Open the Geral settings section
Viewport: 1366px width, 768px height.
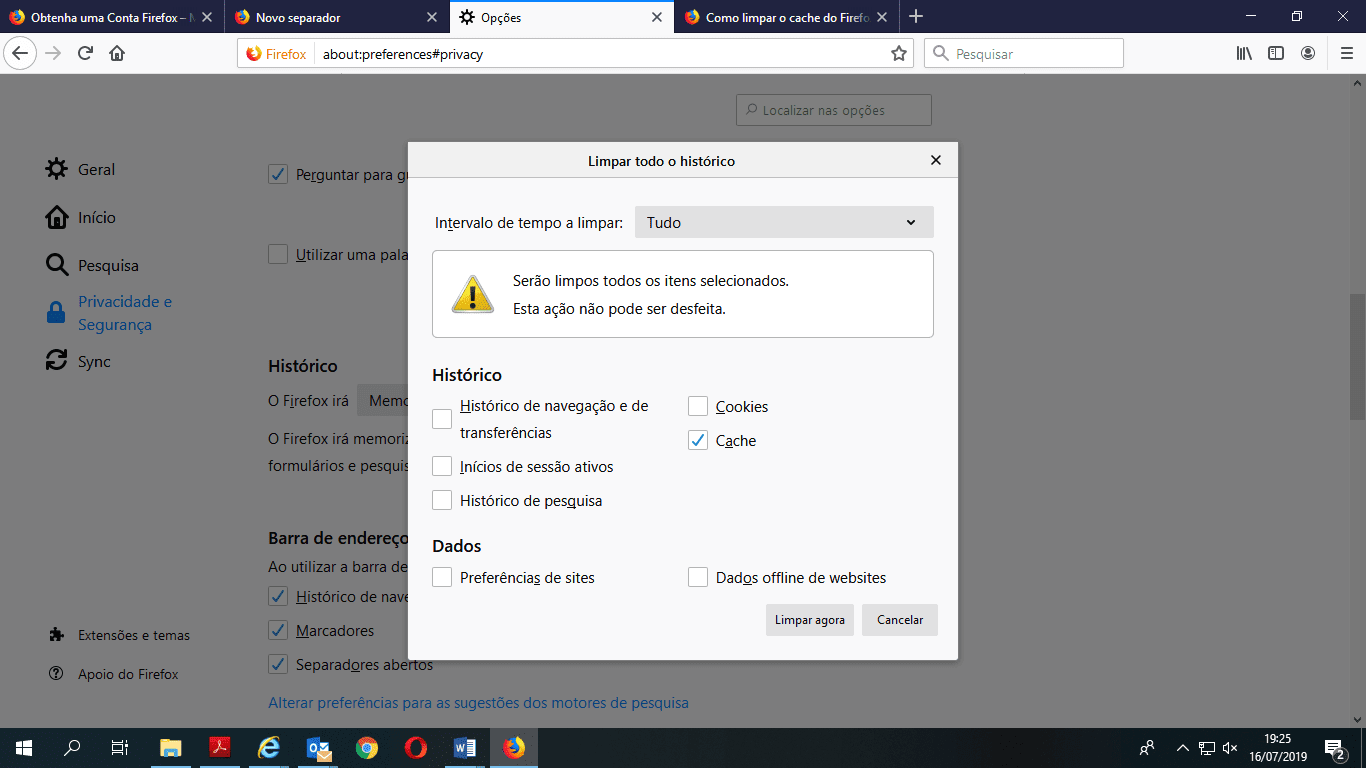[x=97, y=169]
